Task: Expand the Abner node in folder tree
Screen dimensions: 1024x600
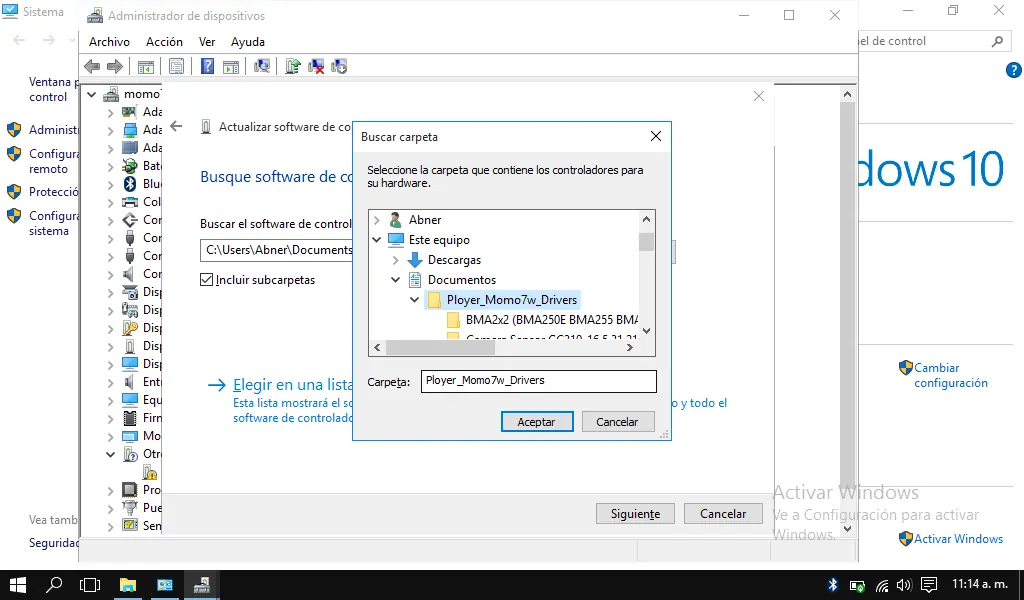Action: 376,220
